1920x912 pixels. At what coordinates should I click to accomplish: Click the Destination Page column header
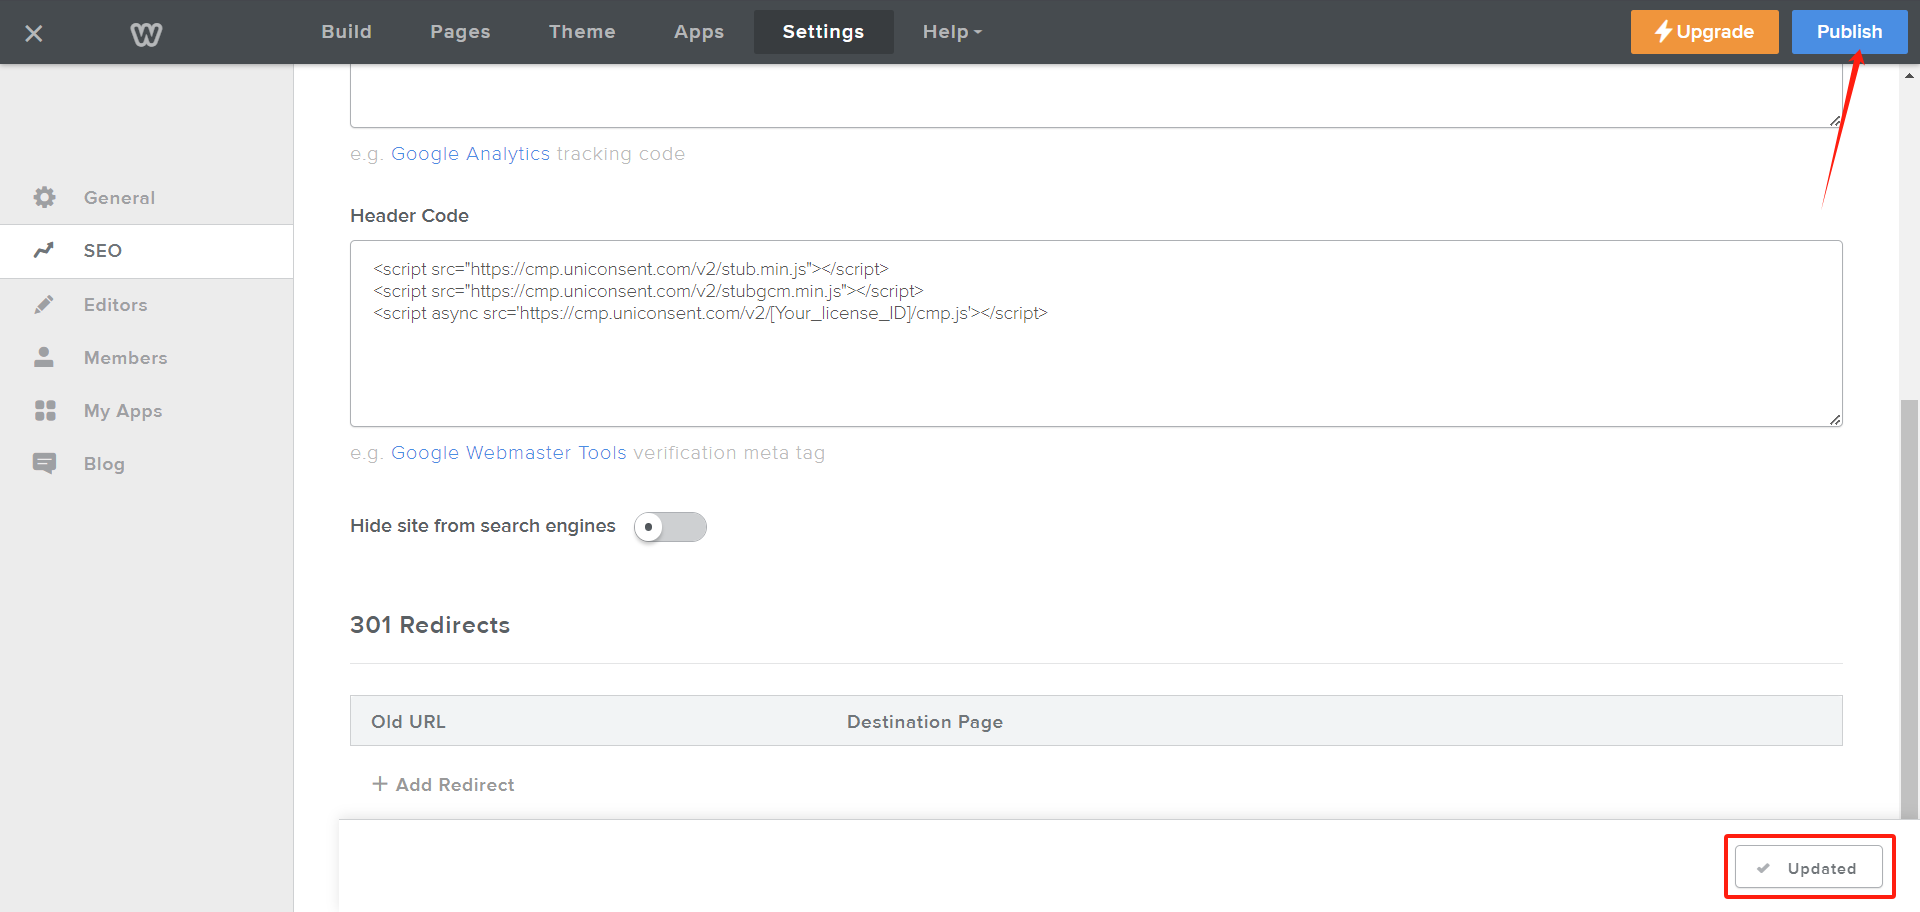click(x=925, y=722)
